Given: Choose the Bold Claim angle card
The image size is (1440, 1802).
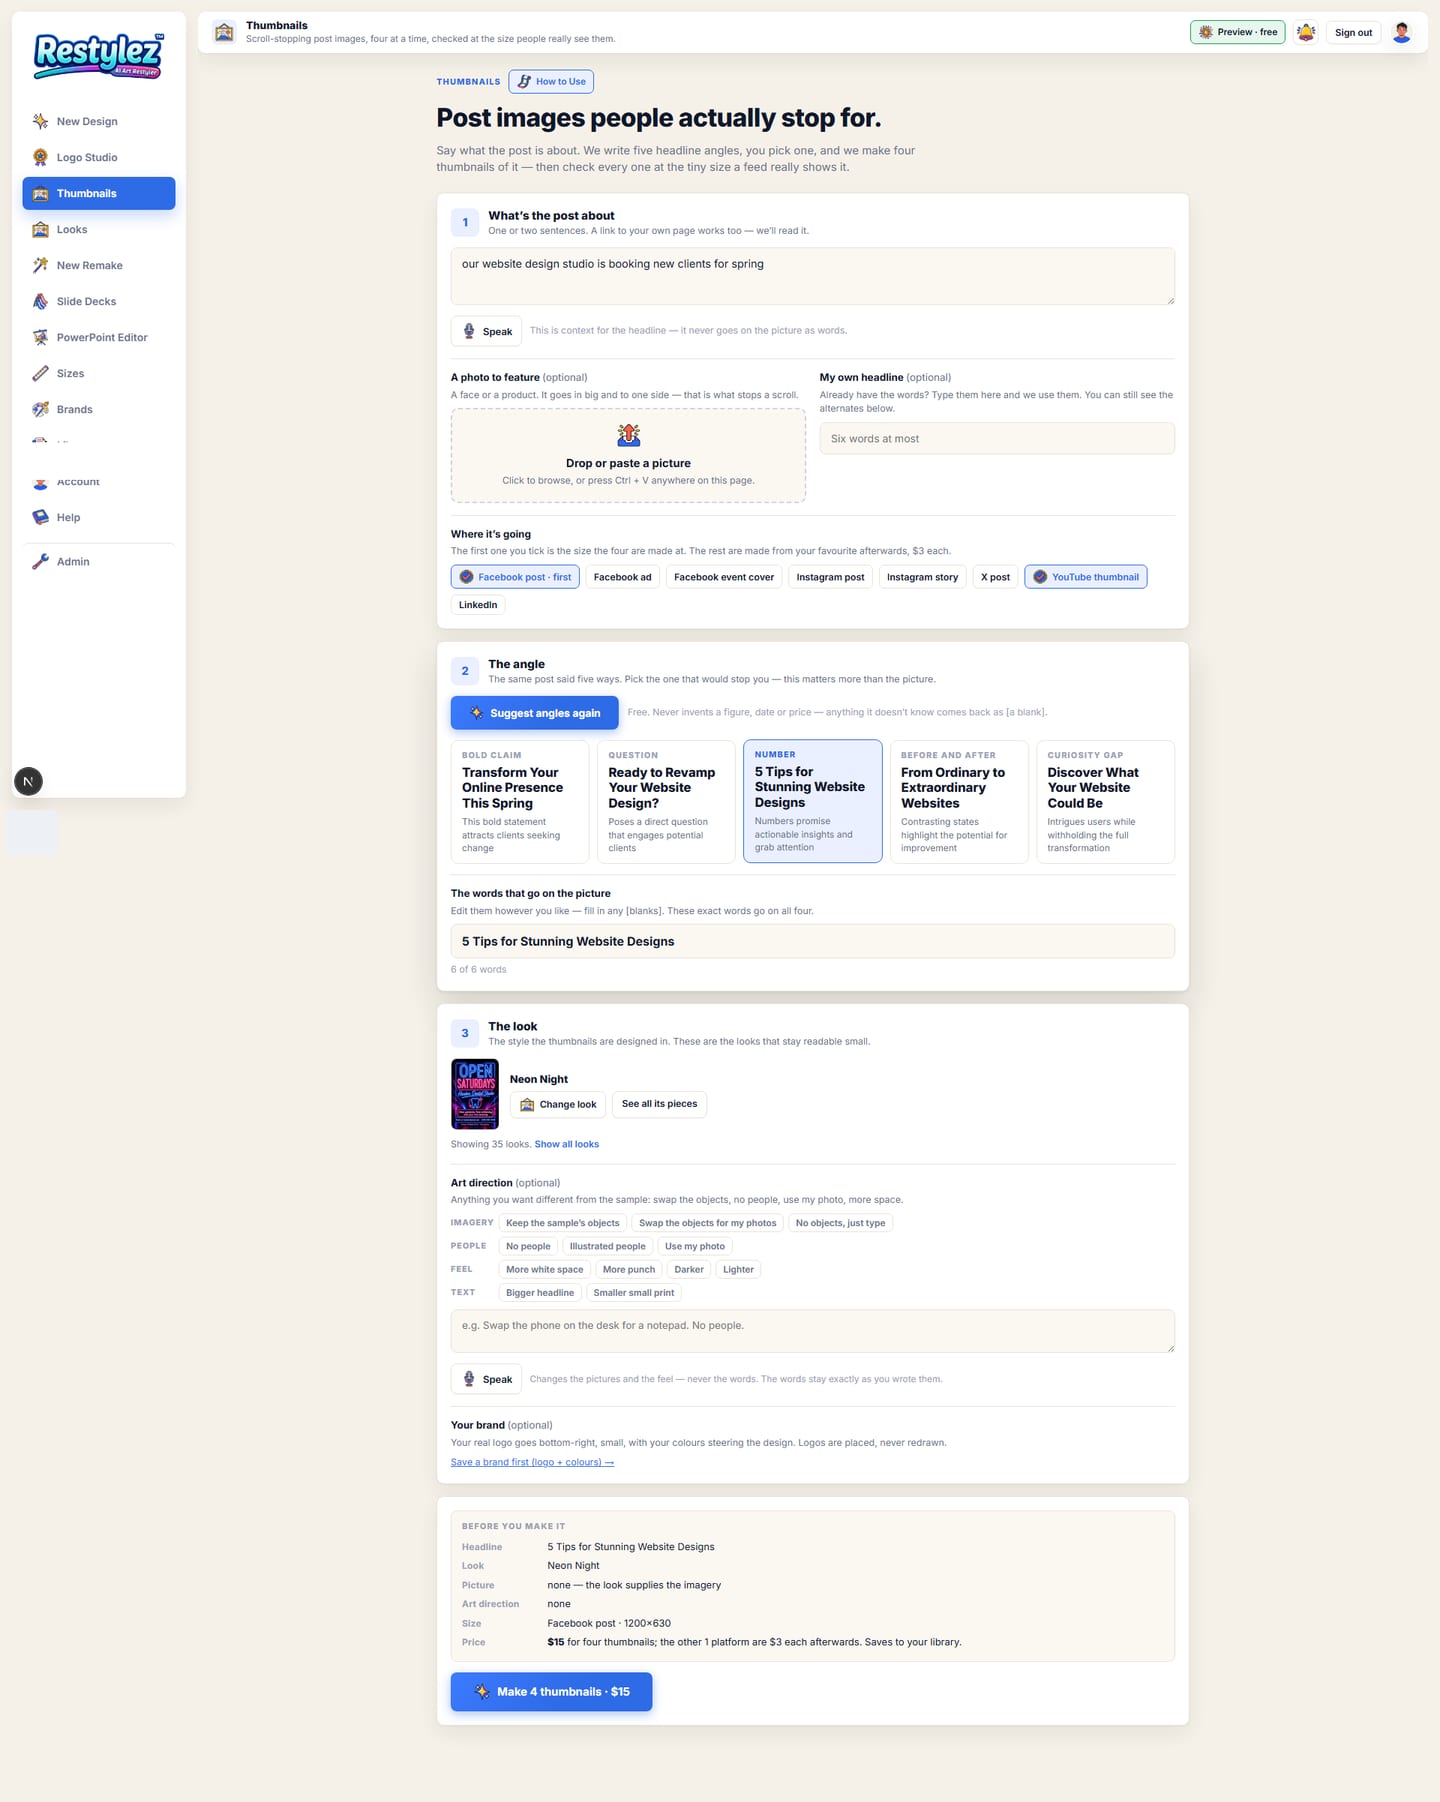Looking at the screenshot, I should 520,801.
